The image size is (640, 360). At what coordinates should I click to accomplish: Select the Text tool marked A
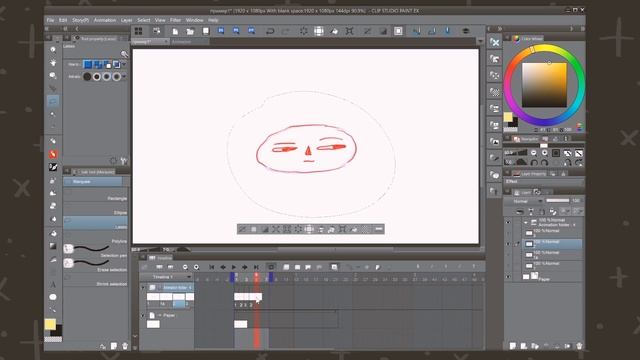click(53, 284)
